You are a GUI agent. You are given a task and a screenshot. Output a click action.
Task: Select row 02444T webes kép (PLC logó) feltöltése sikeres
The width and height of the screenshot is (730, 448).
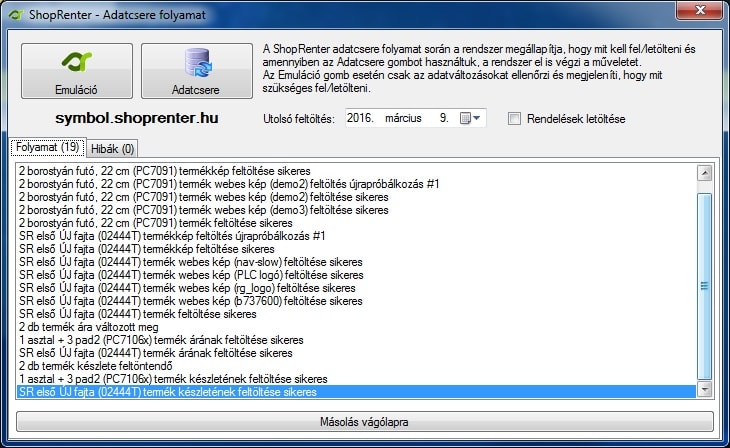coord(356,275)
